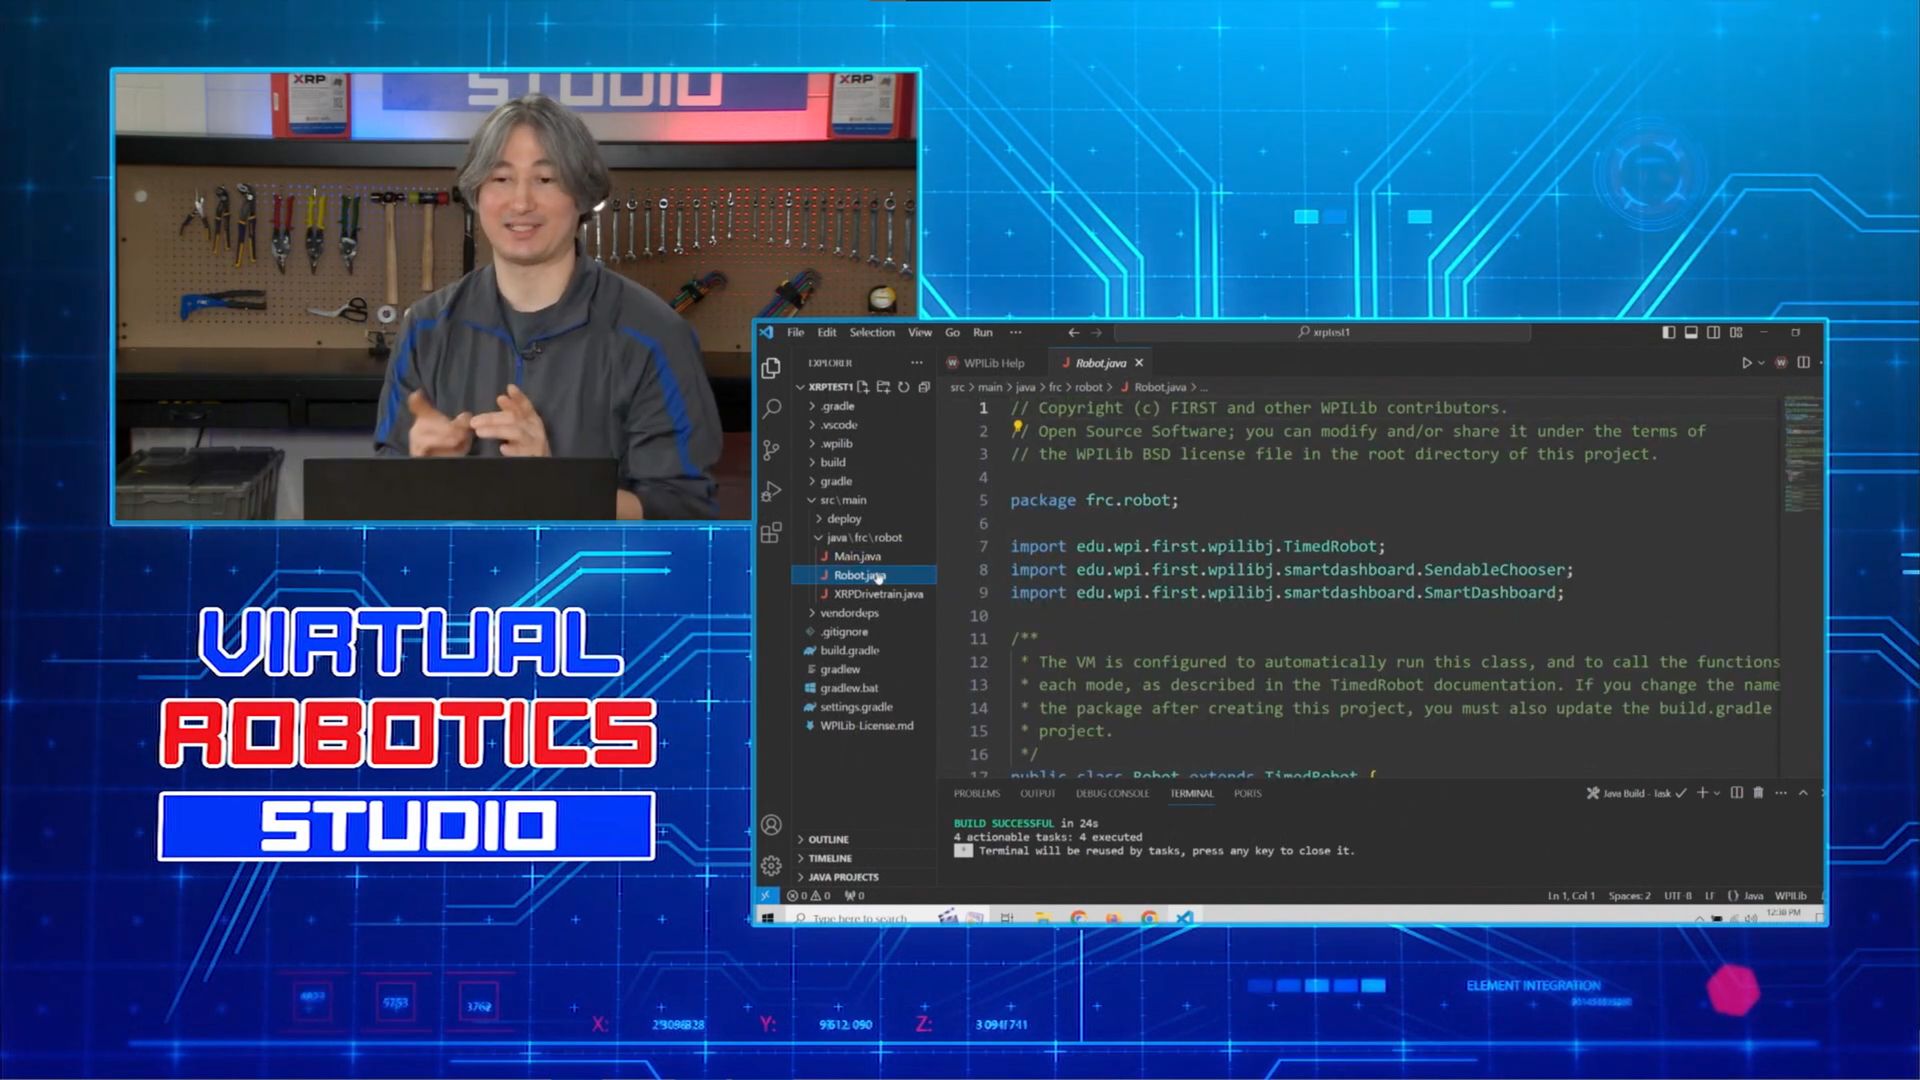Open Run and Debug sidebar view

pos(771,491)
